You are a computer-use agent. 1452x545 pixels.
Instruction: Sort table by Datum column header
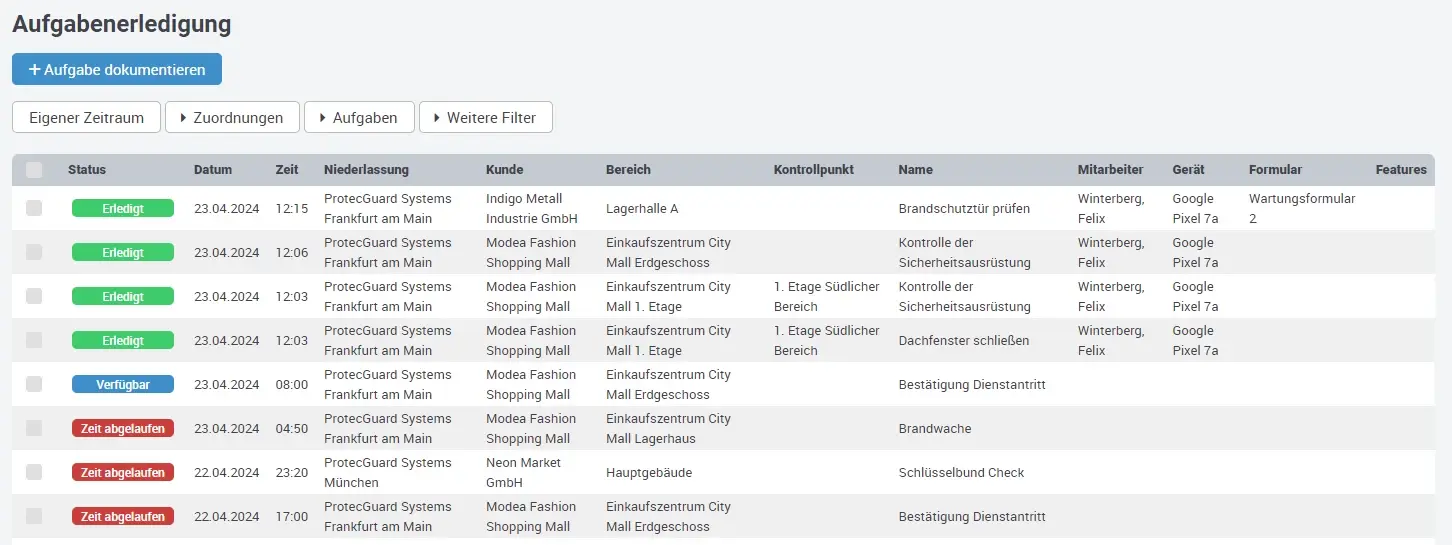click(213, 170)
